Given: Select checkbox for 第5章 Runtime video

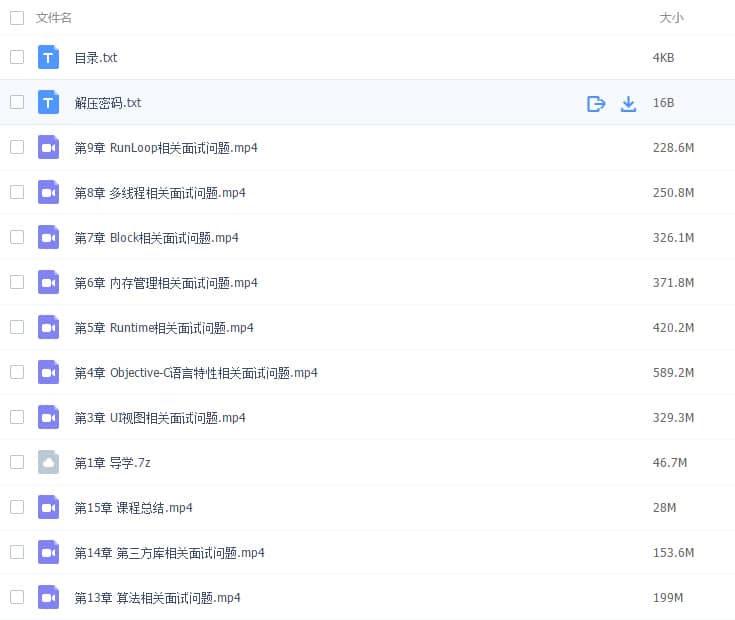Looking at the screenshot, I should (17, 327).
